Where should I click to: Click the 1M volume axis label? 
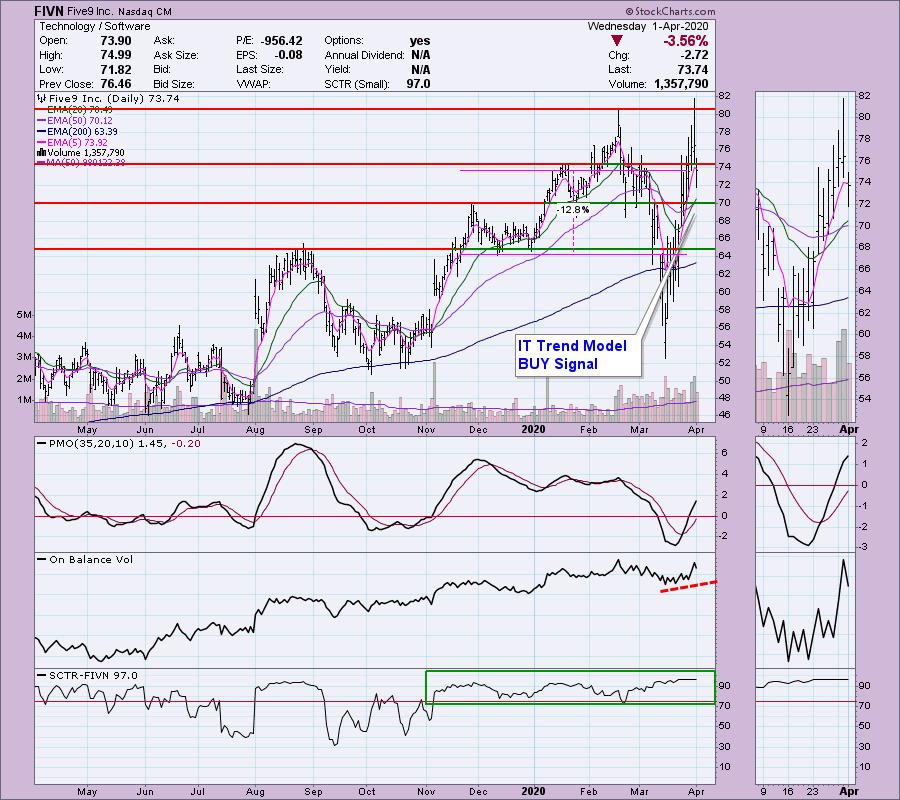coord(25,400)
